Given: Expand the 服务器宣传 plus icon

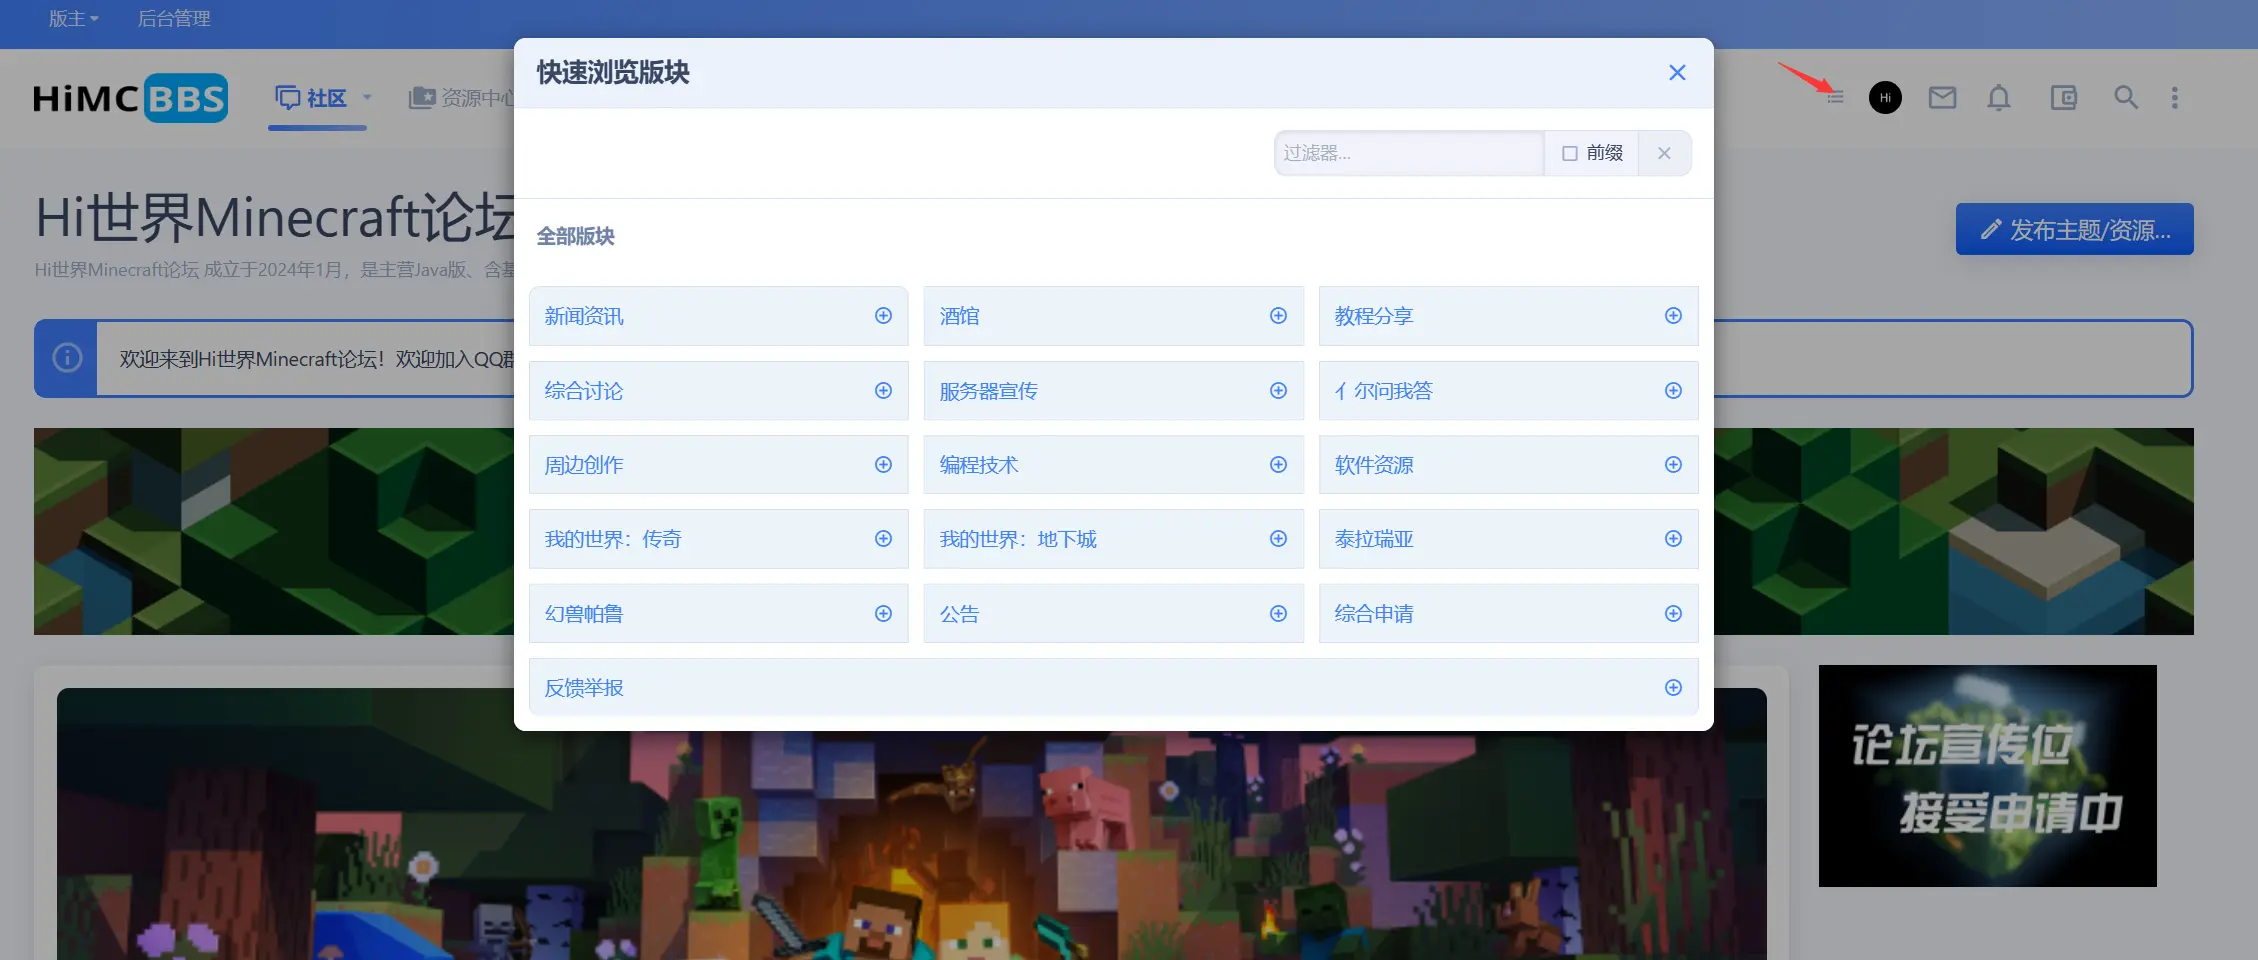Looking at the screenshot, I should coord(1278,391).
